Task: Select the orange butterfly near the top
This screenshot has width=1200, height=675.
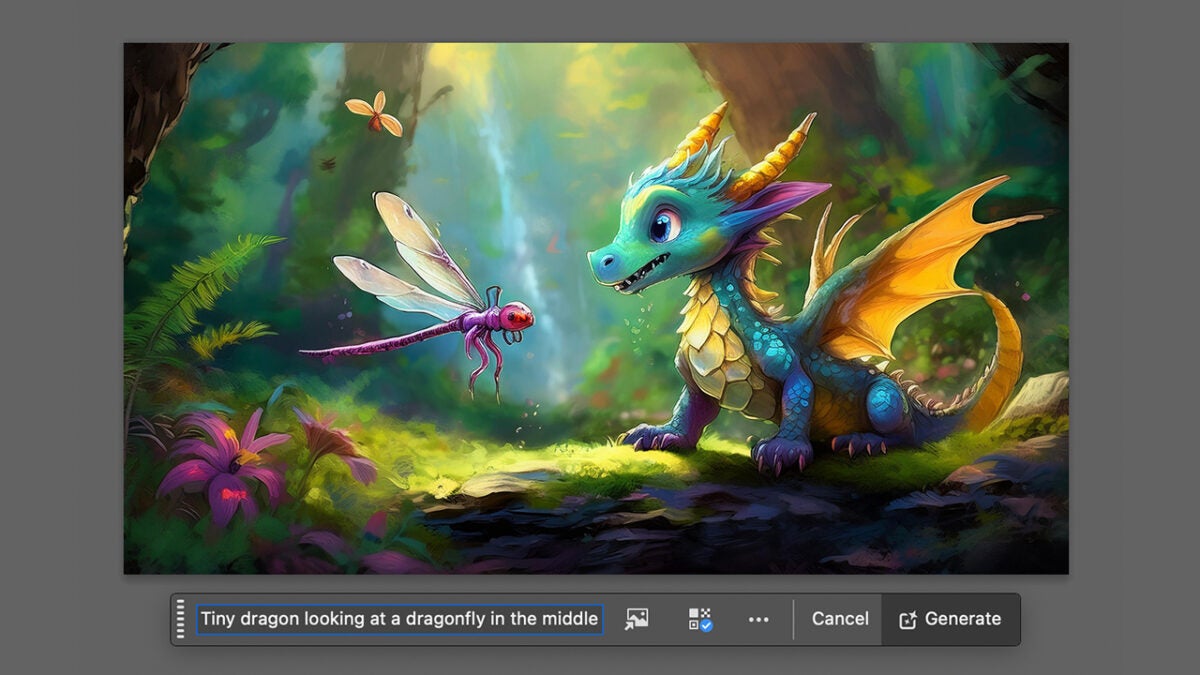Action: pyautogui.click(x=375, y=113)
